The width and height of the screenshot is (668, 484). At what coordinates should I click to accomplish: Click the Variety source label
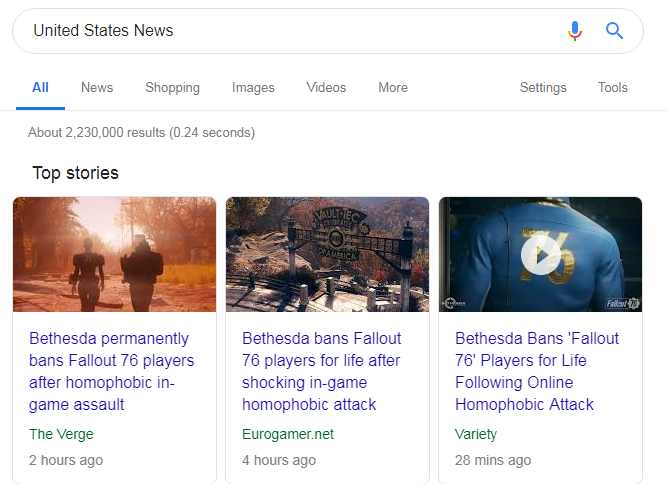tap(476, 434)
